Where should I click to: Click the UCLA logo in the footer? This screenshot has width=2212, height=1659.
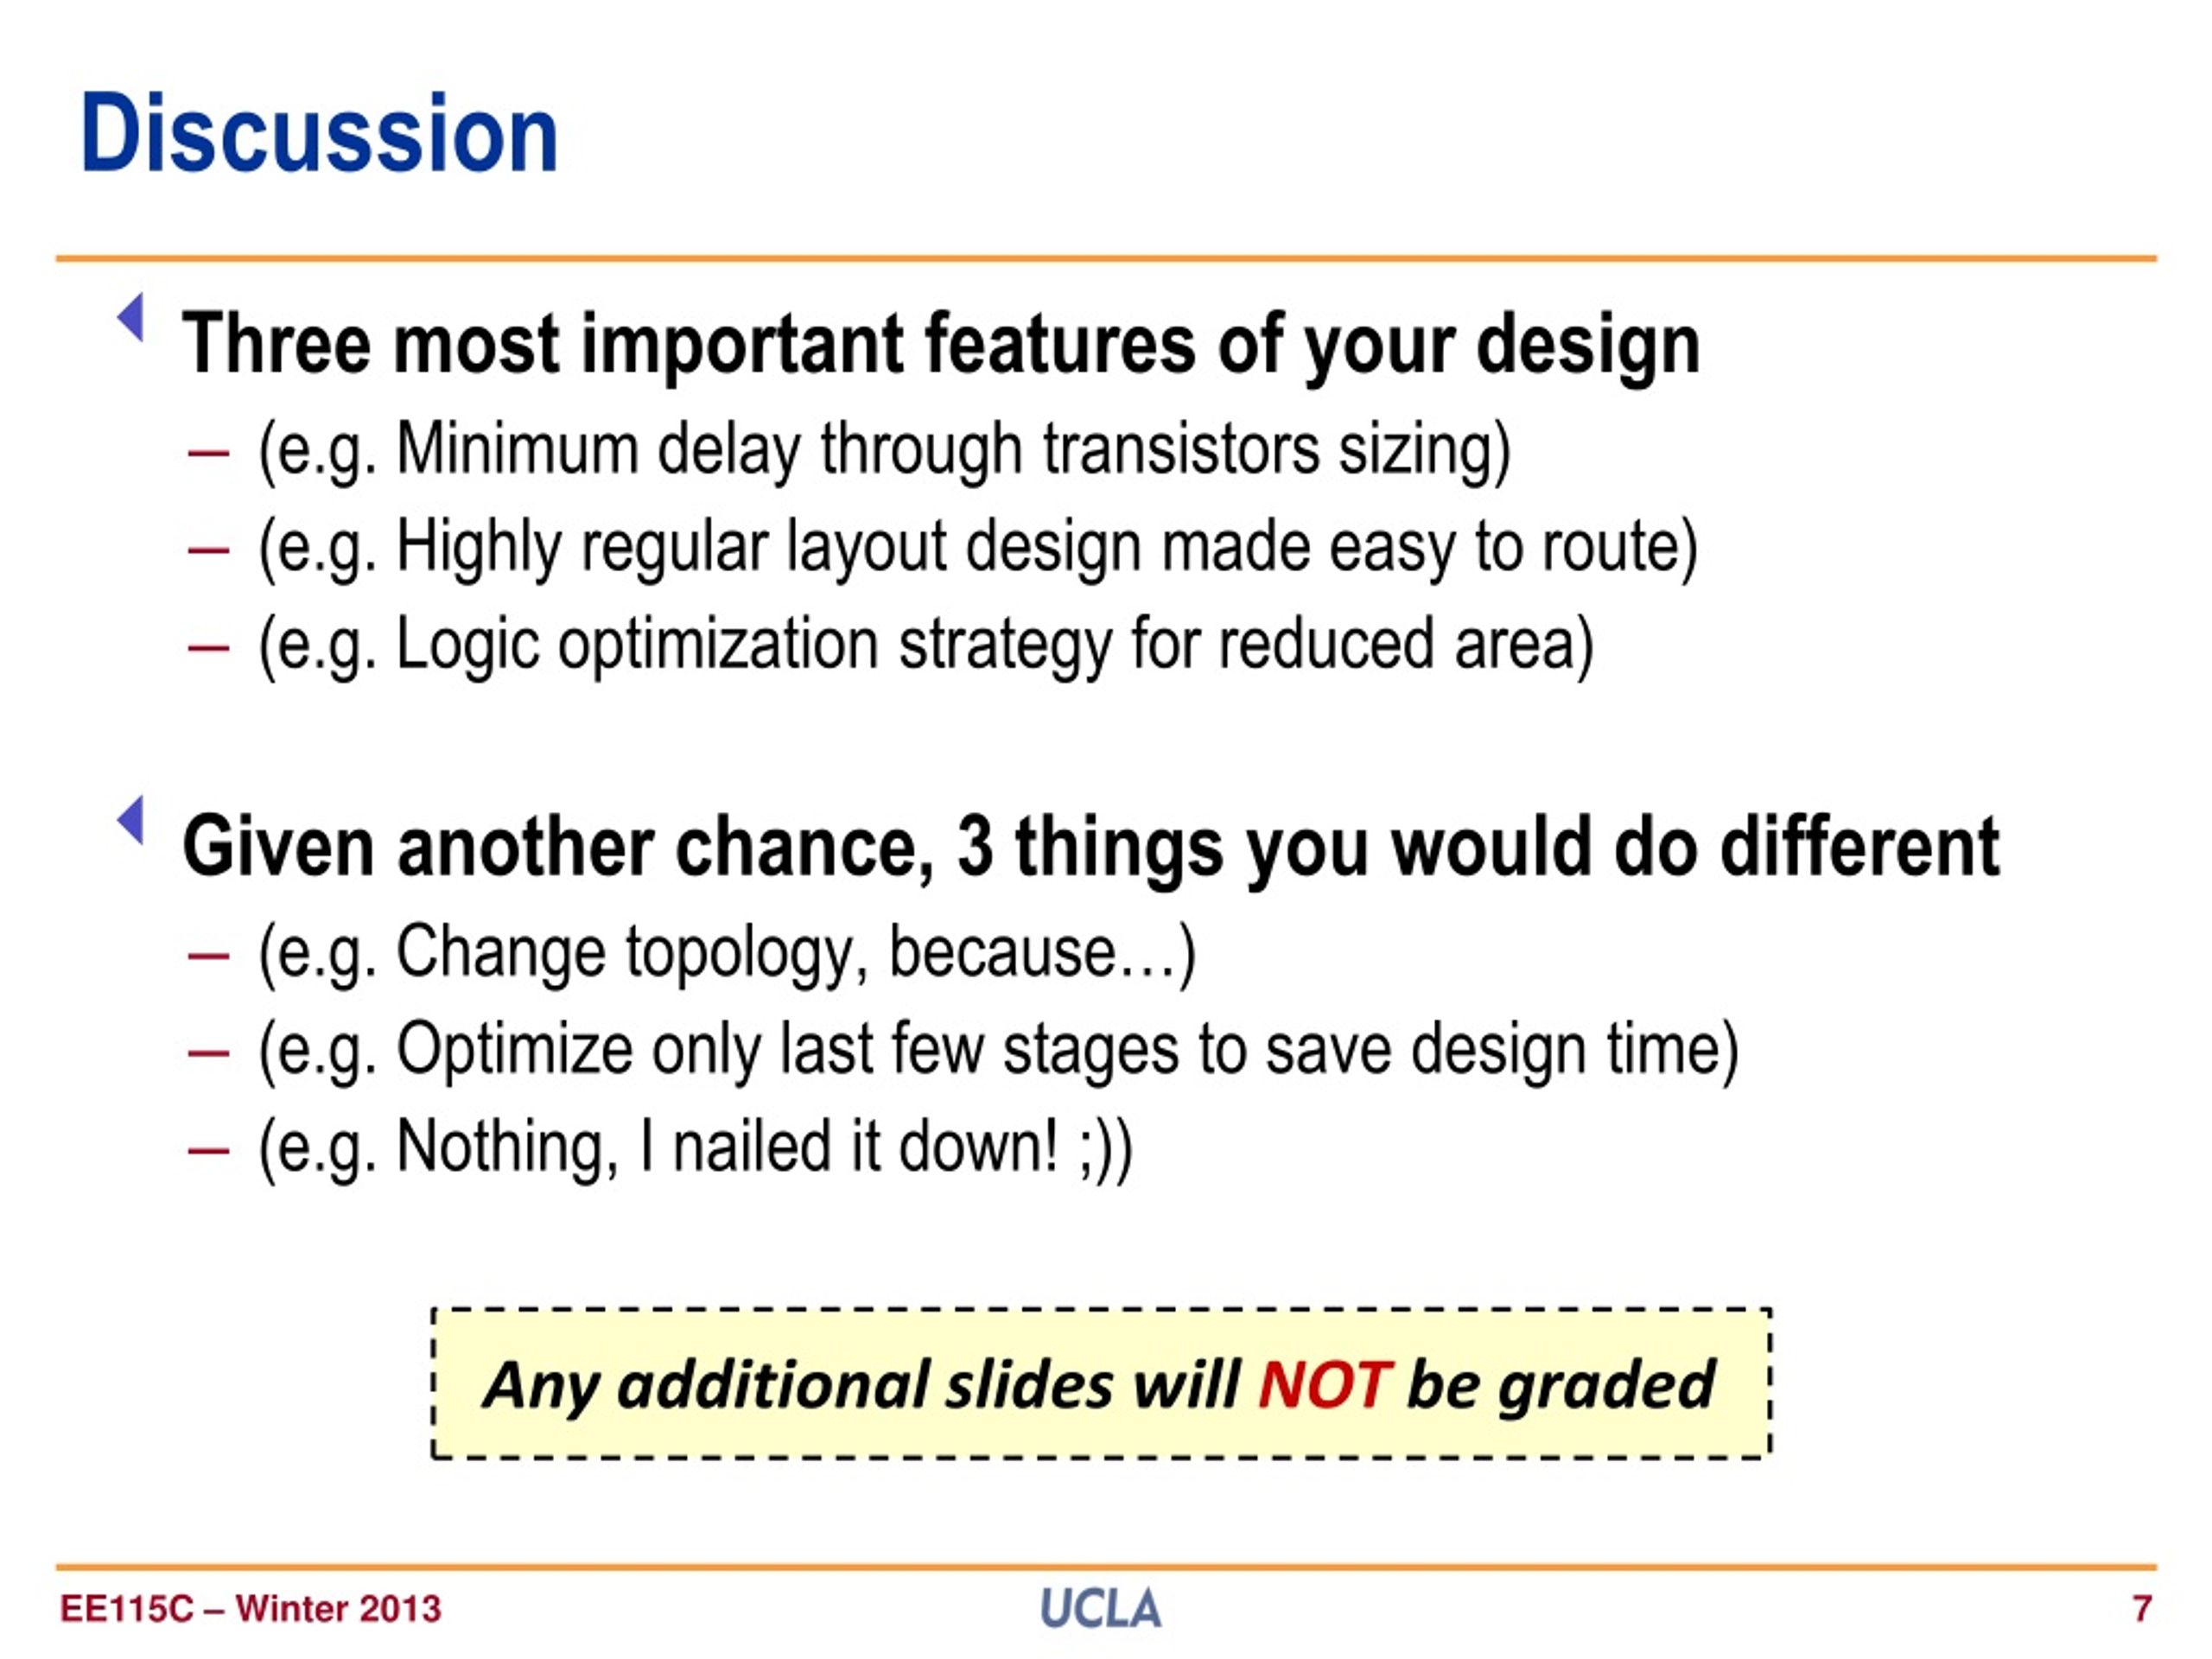pyautogui.click(x=1101, y=1608)
